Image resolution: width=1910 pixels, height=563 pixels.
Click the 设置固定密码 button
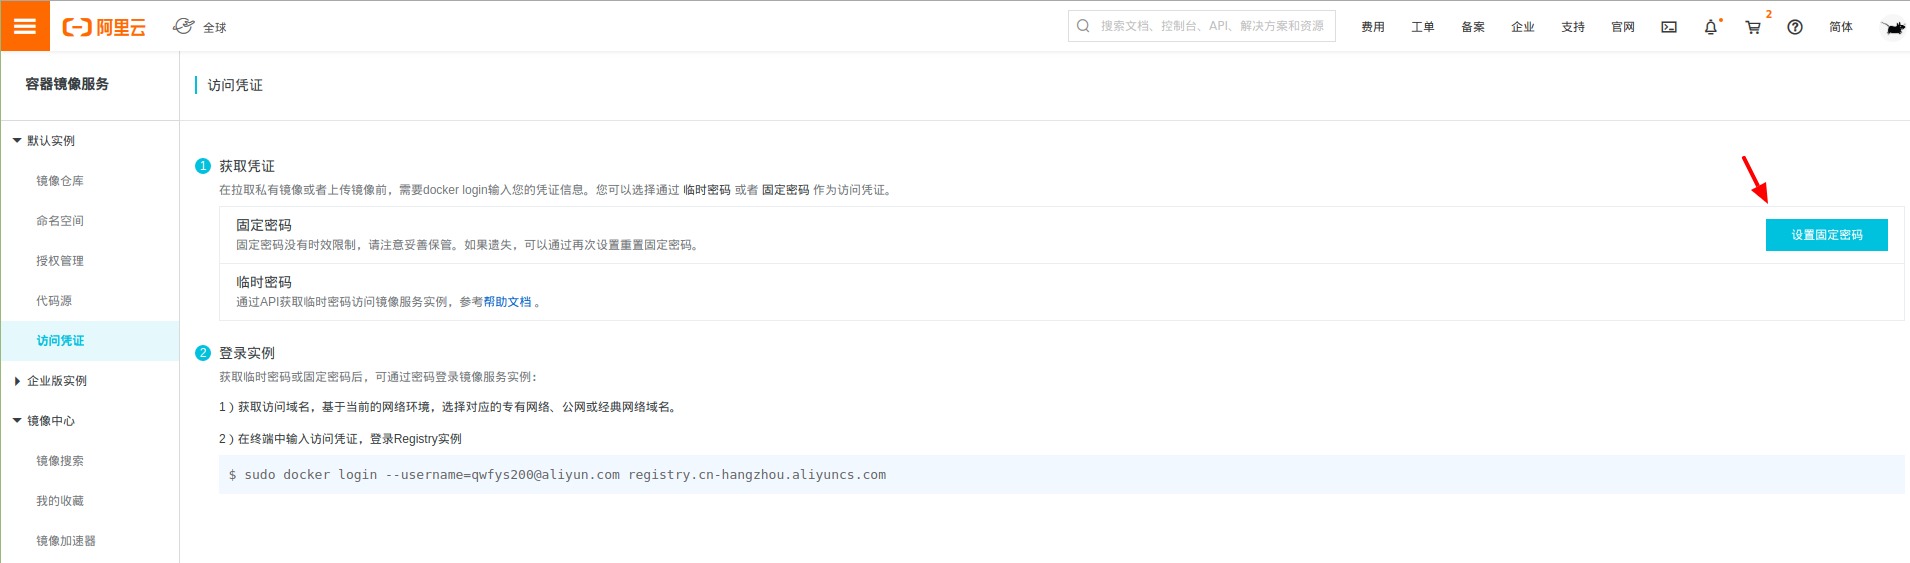click(1826, 235)
